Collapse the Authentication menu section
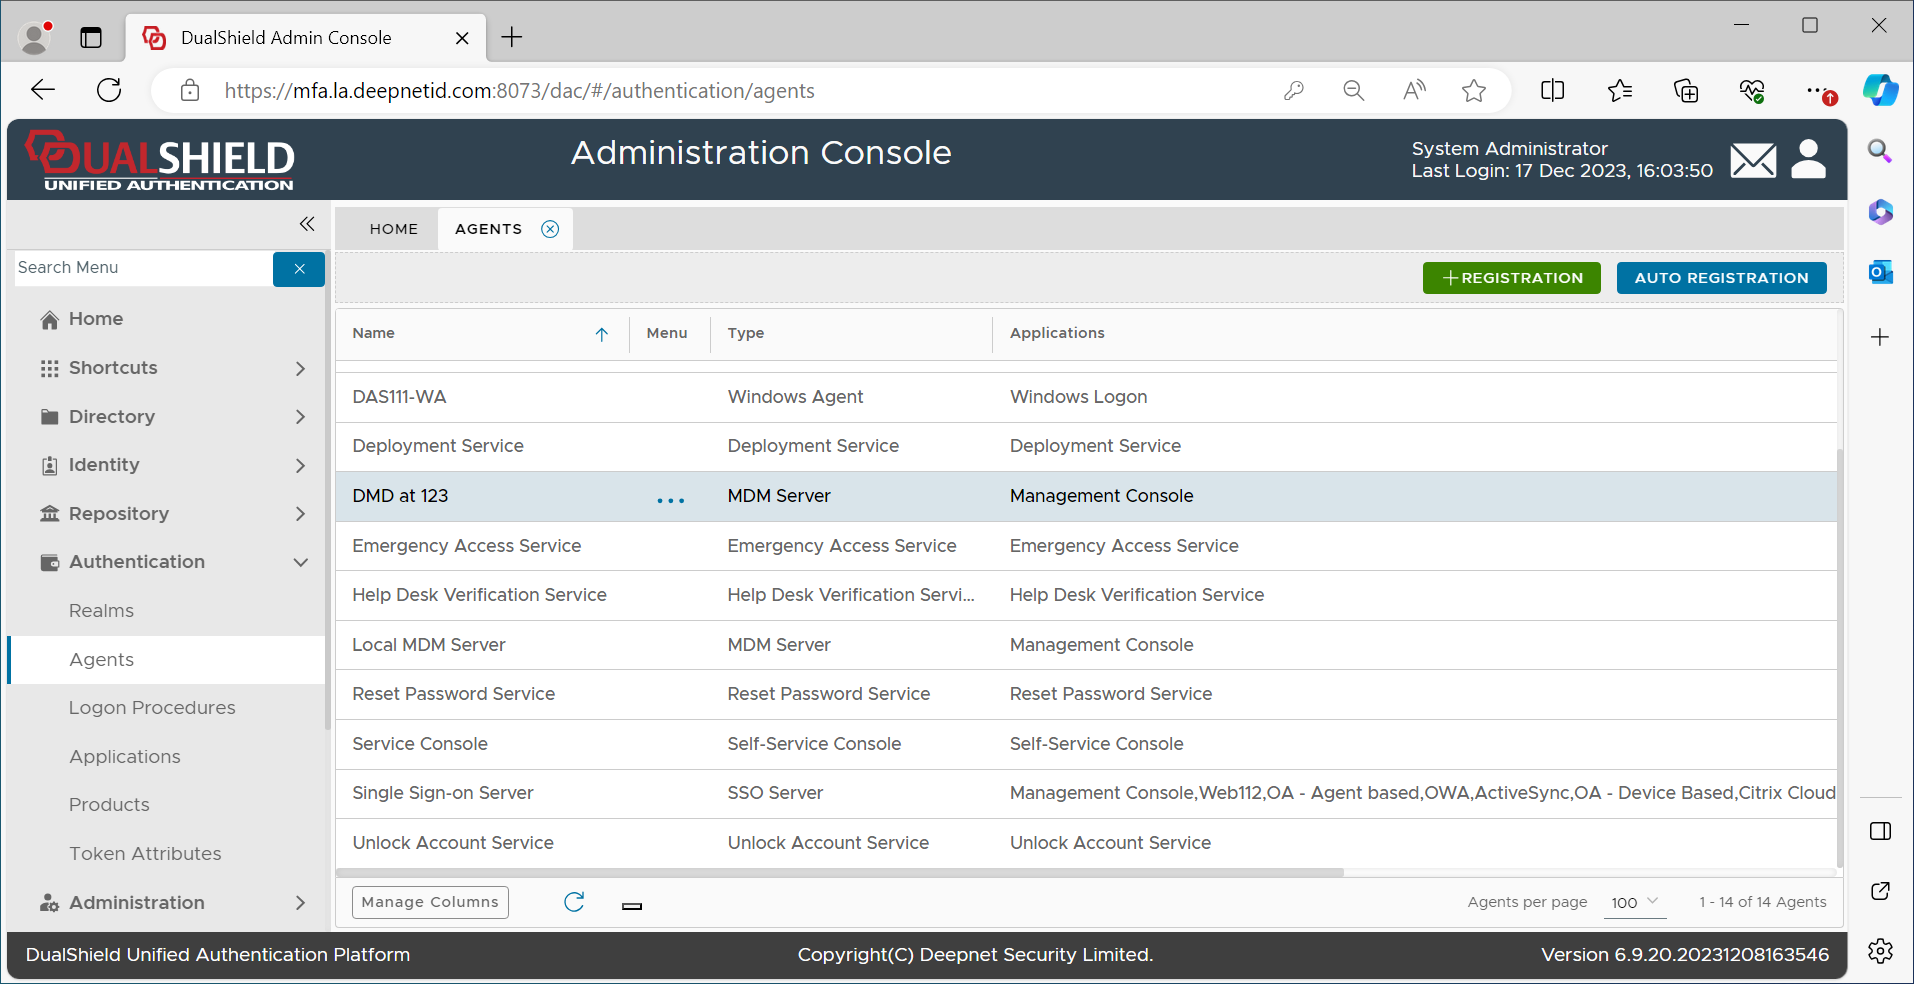1914x984 pixels. (300, 562)
